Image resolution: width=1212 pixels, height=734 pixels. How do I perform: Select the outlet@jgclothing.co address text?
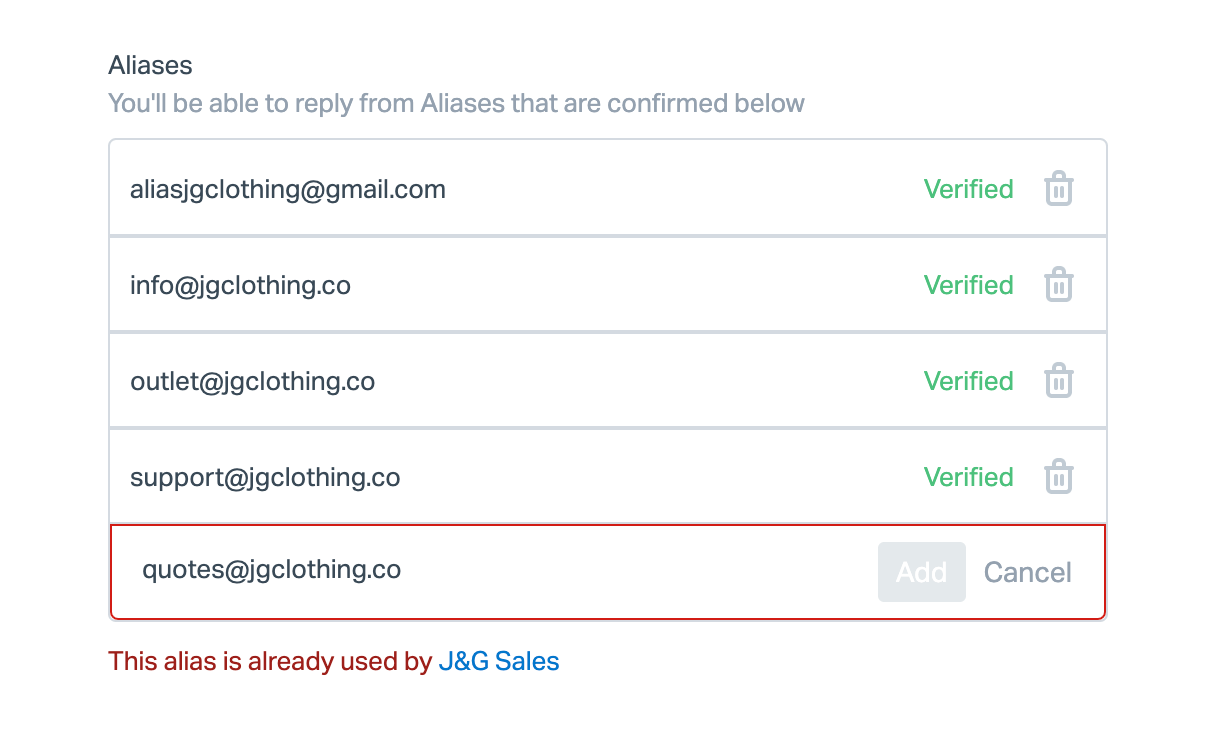point(252,381)
